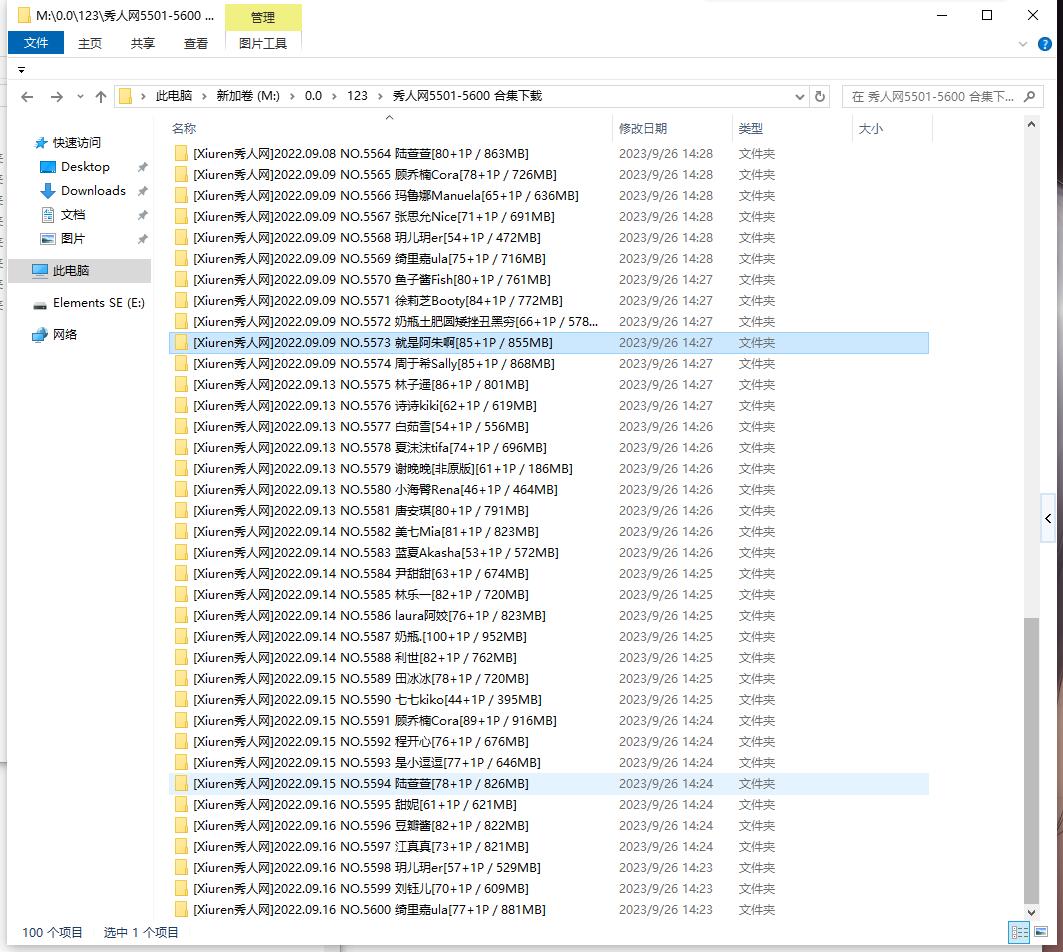
Task: Switch to the 主页 ribbon tab
Action: (x=89, y=43)
